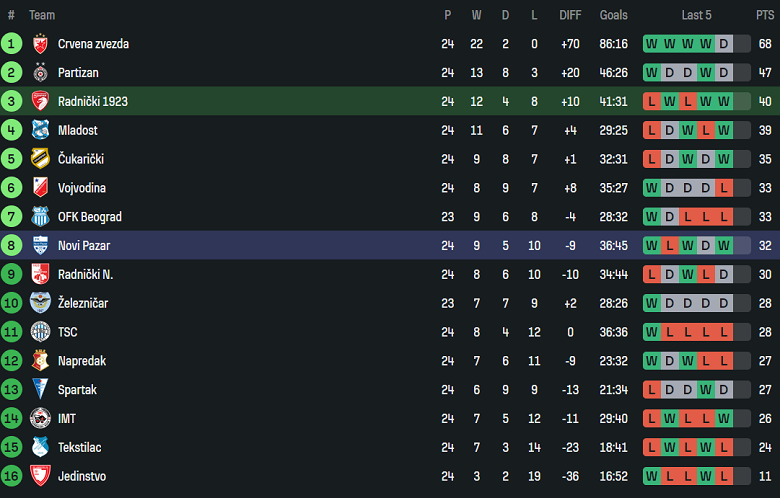Open the Spartak team name link
The width and height of the screenshot is (780, 498).
(x=77, y=390)
